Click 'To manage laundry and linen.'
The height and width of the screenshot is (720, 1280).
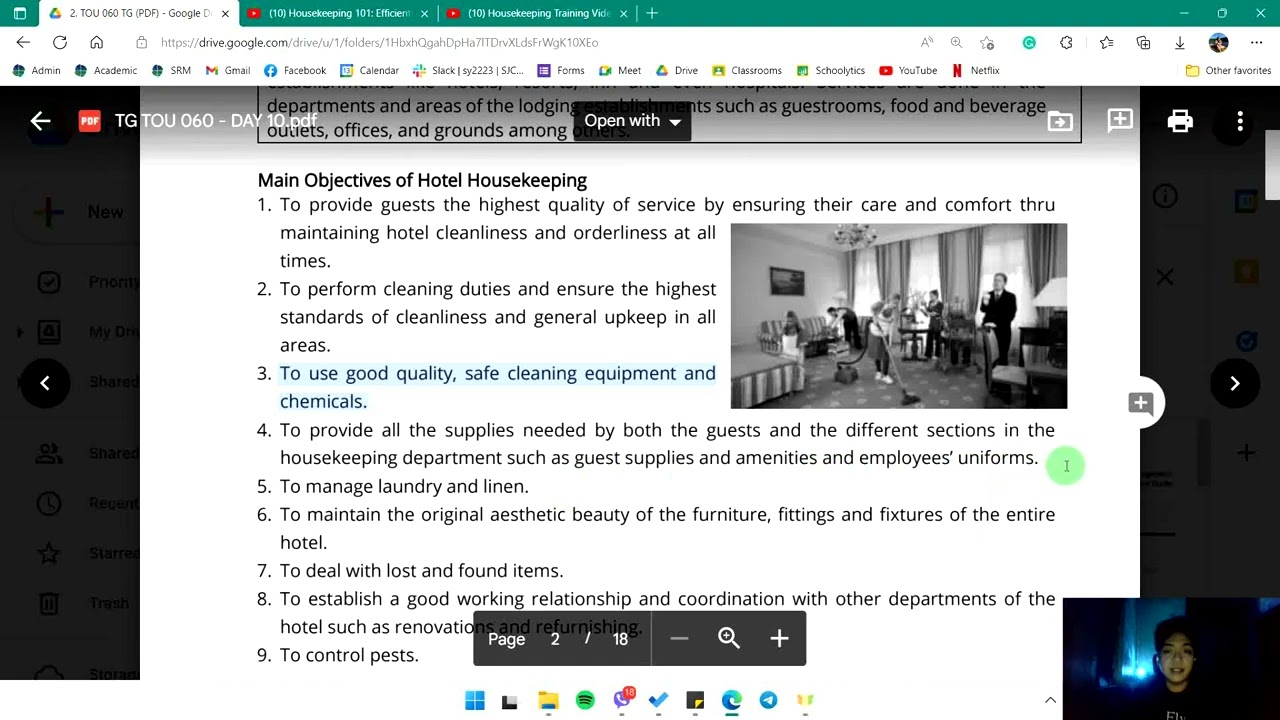[x=404, y=486]
